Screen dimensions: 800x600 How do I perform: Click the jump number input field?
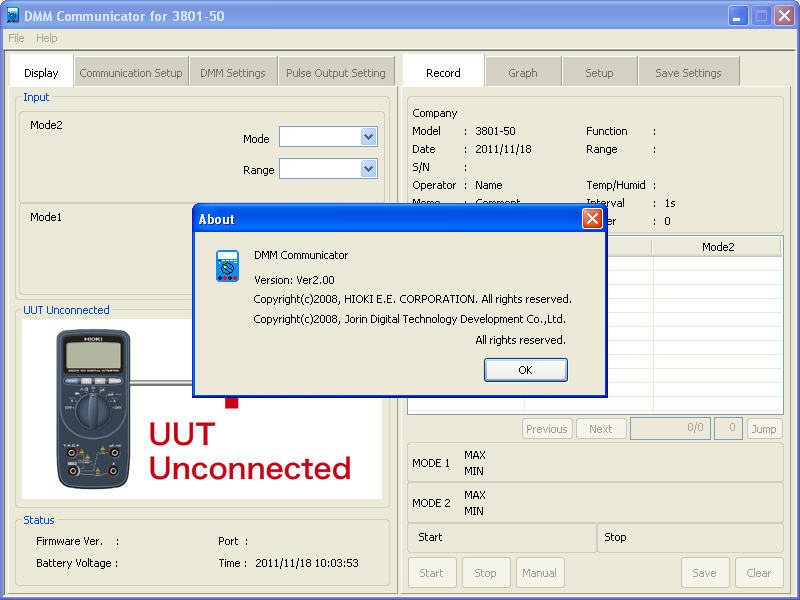pyautogui.click(x=728, y=428)
